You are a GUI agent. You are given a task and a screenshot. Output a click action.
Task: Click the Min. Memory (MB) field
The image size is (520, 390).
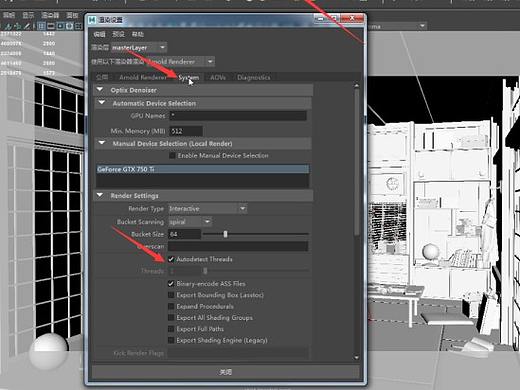click(x=186, y=131)
